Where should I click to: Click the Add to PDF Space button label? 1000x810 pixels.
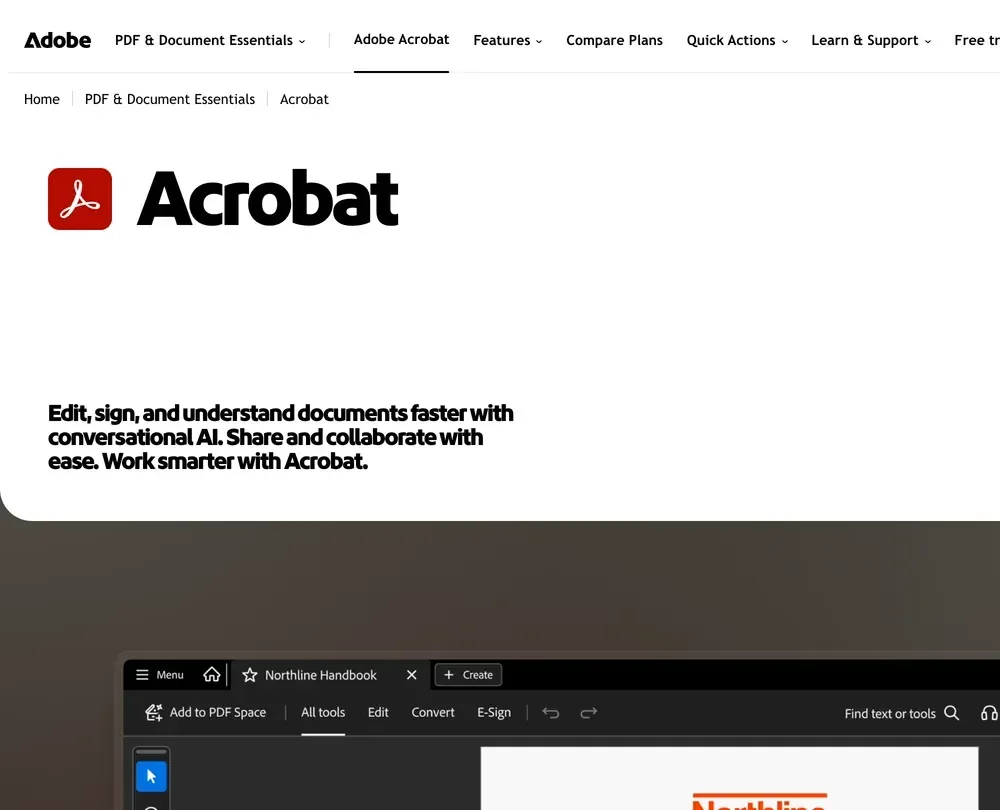(x=218, y=712)
